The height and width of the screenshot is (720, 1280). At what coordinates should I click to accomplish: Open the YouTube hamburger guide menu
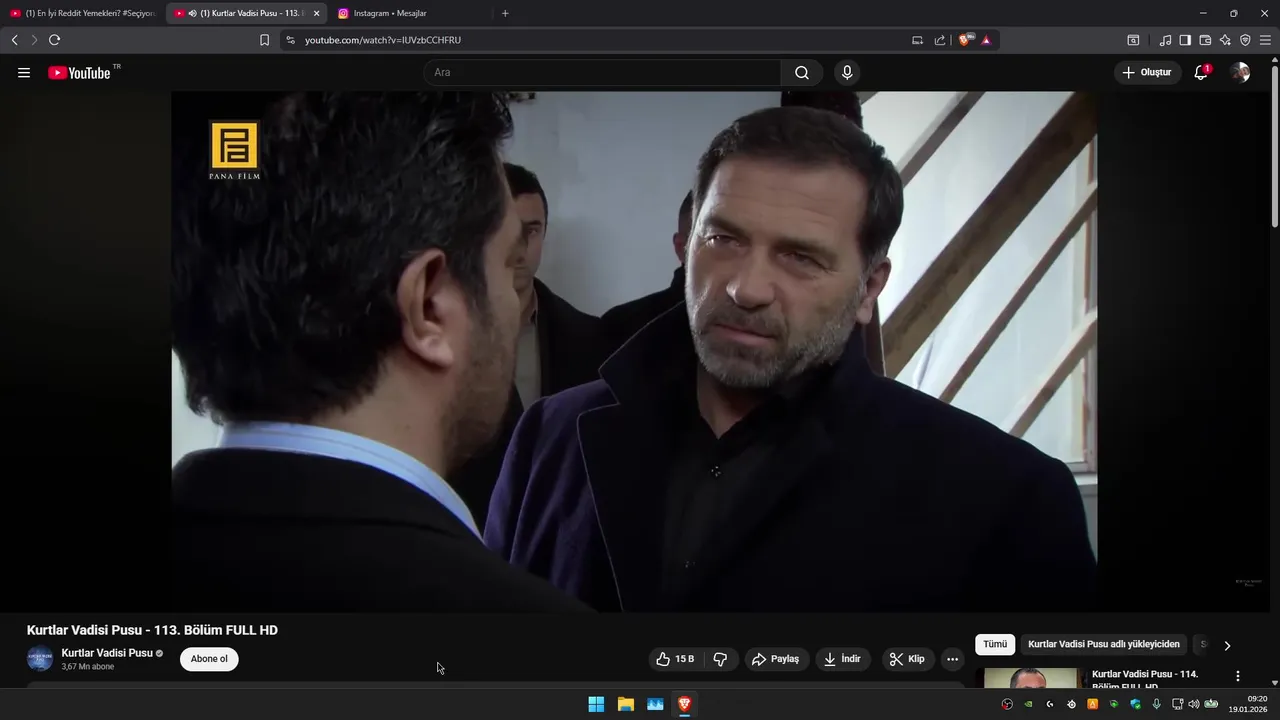point(24,72)
